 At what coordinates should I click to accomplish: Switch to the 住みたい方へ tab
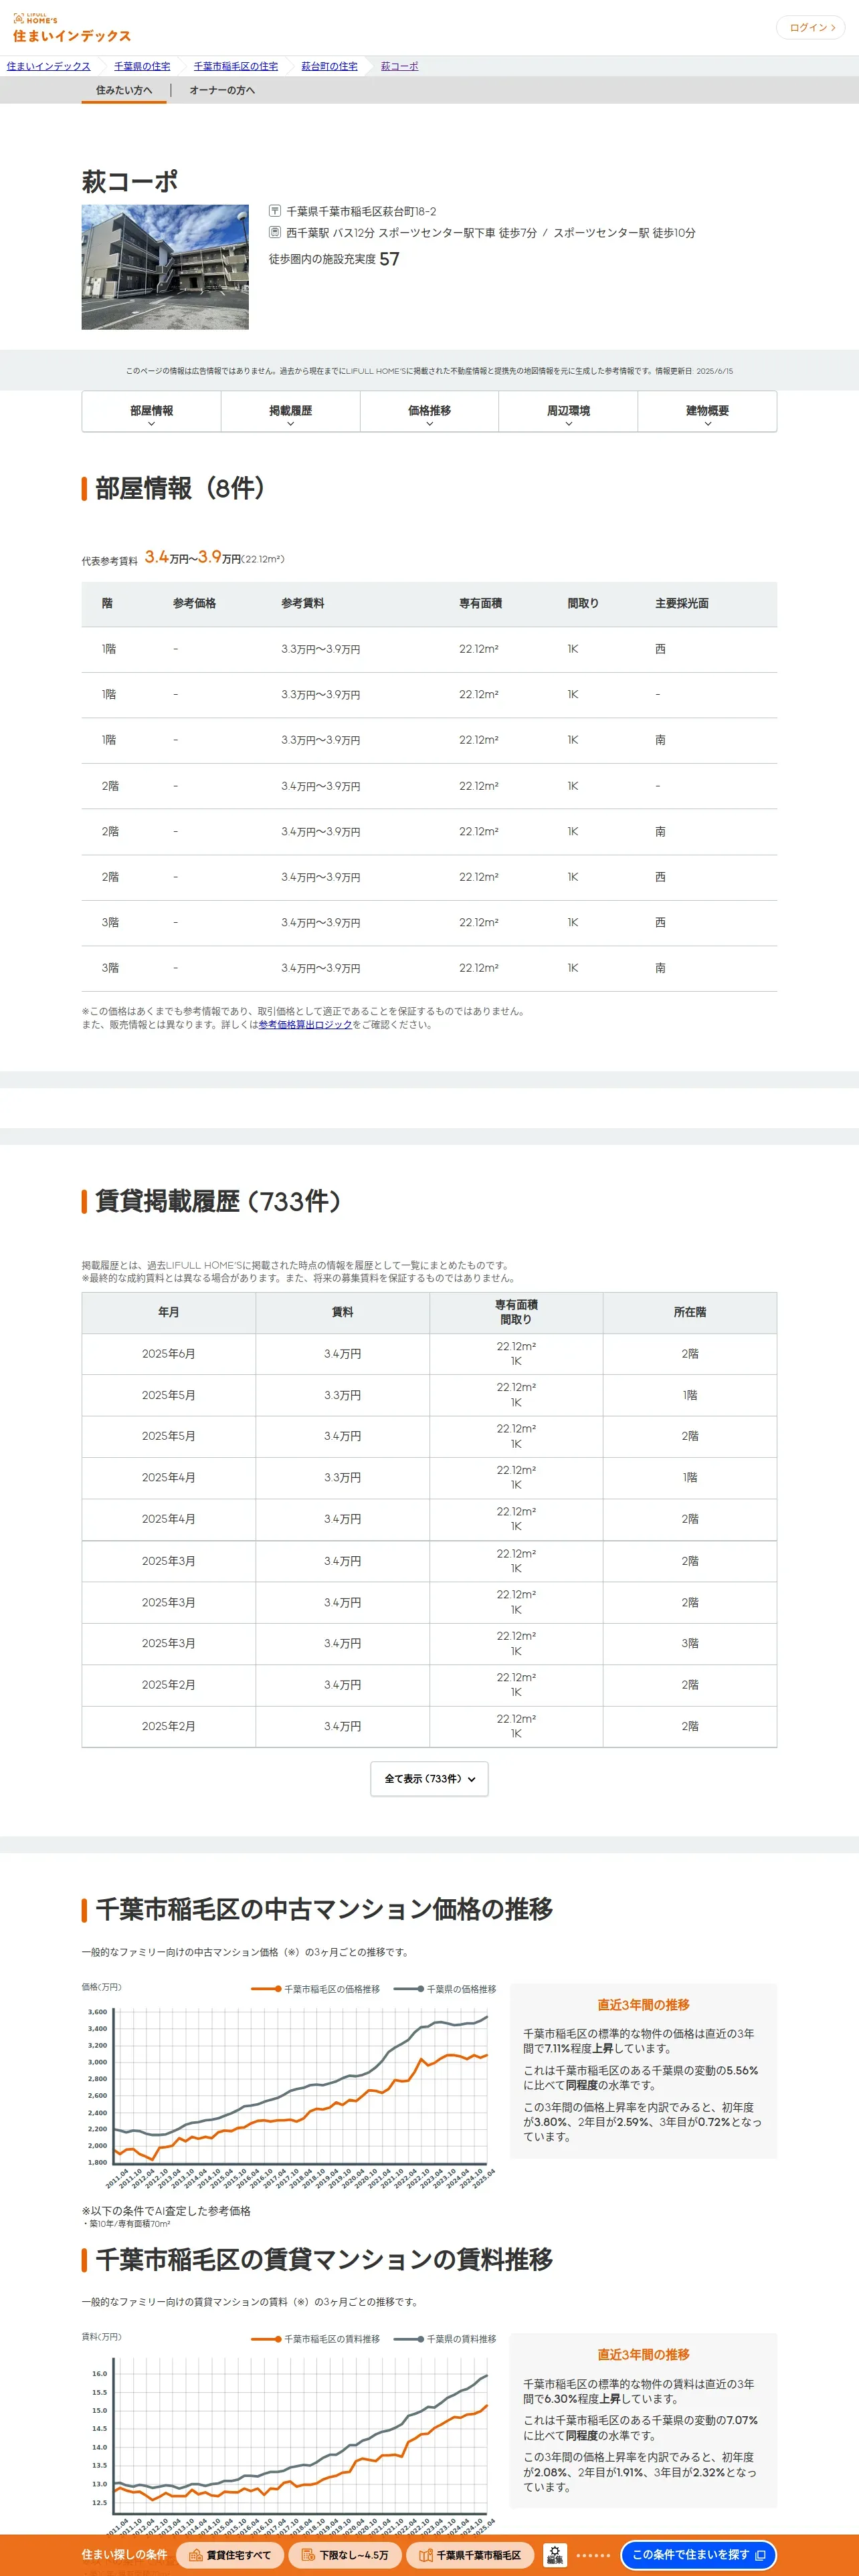(124, 90)
